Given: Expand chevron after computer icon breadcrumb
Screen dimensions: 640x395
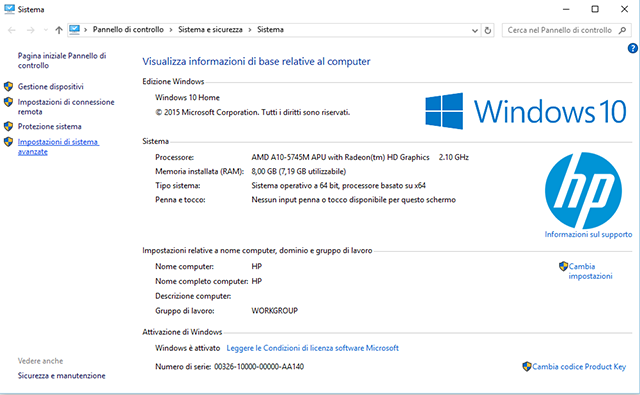Looking at the screenshot, I should [x=86, y=30].
